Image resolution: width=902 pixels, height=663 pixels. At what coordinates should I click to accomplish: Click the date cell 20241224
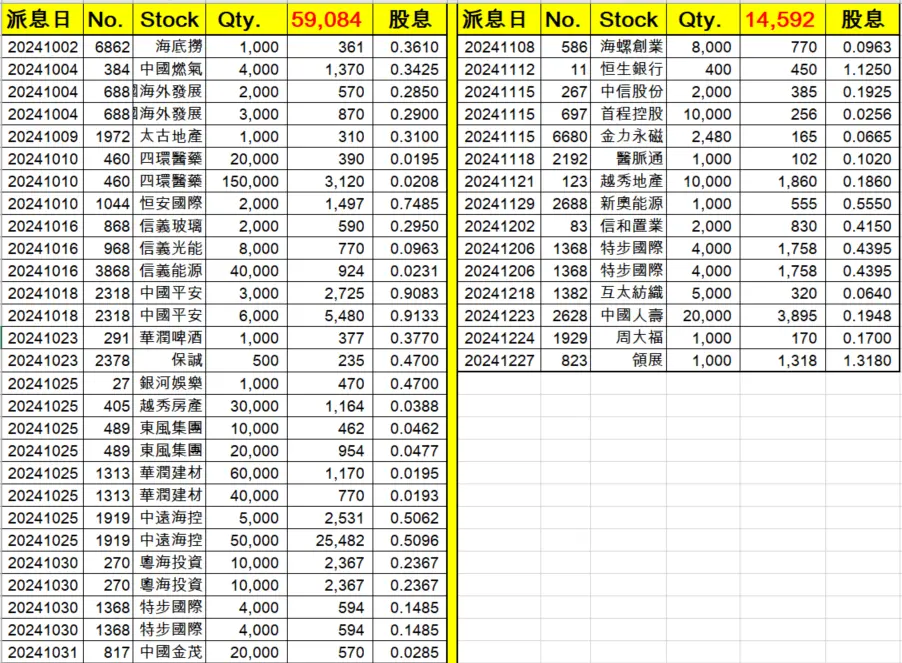499,338
